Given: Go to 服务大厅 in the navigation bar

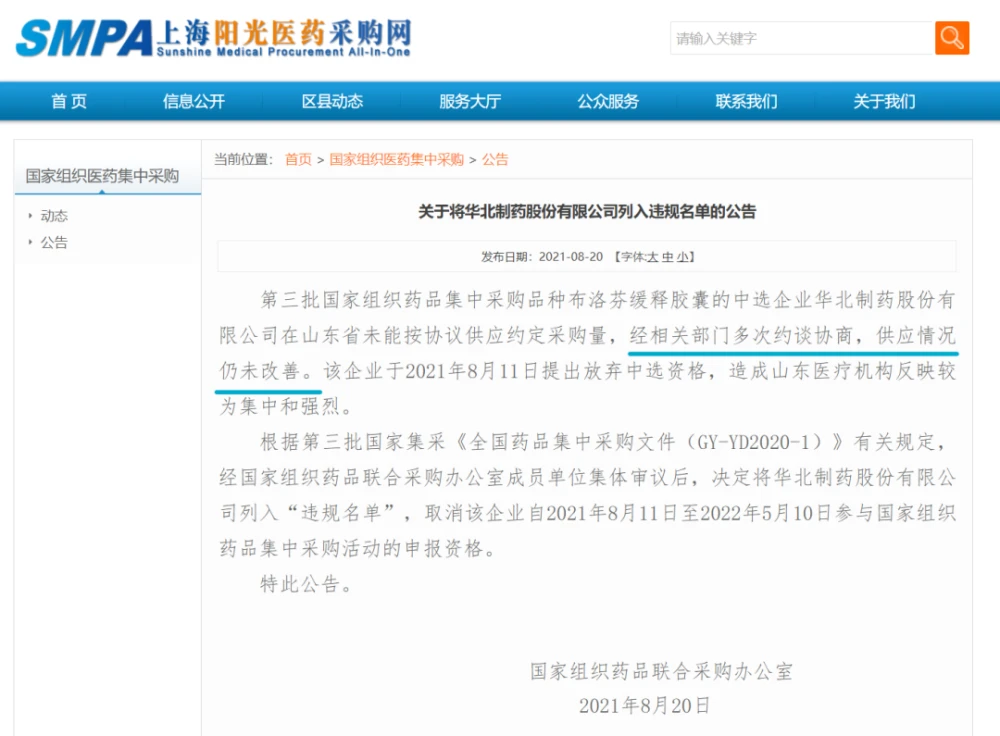Looking at the screenshot, I should tap(470, 101).
